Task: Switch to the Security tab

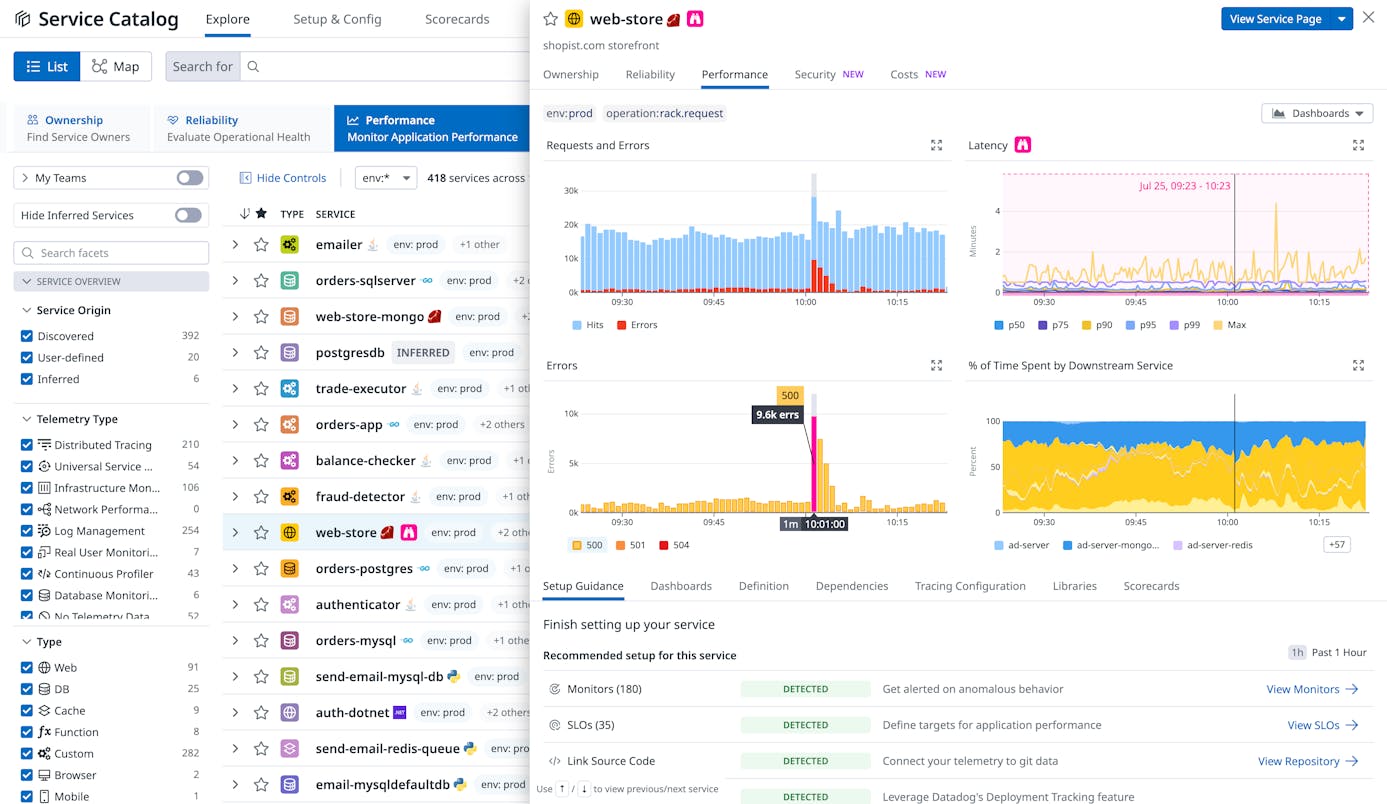Action: pyautogui.click(x=814, y=74)
